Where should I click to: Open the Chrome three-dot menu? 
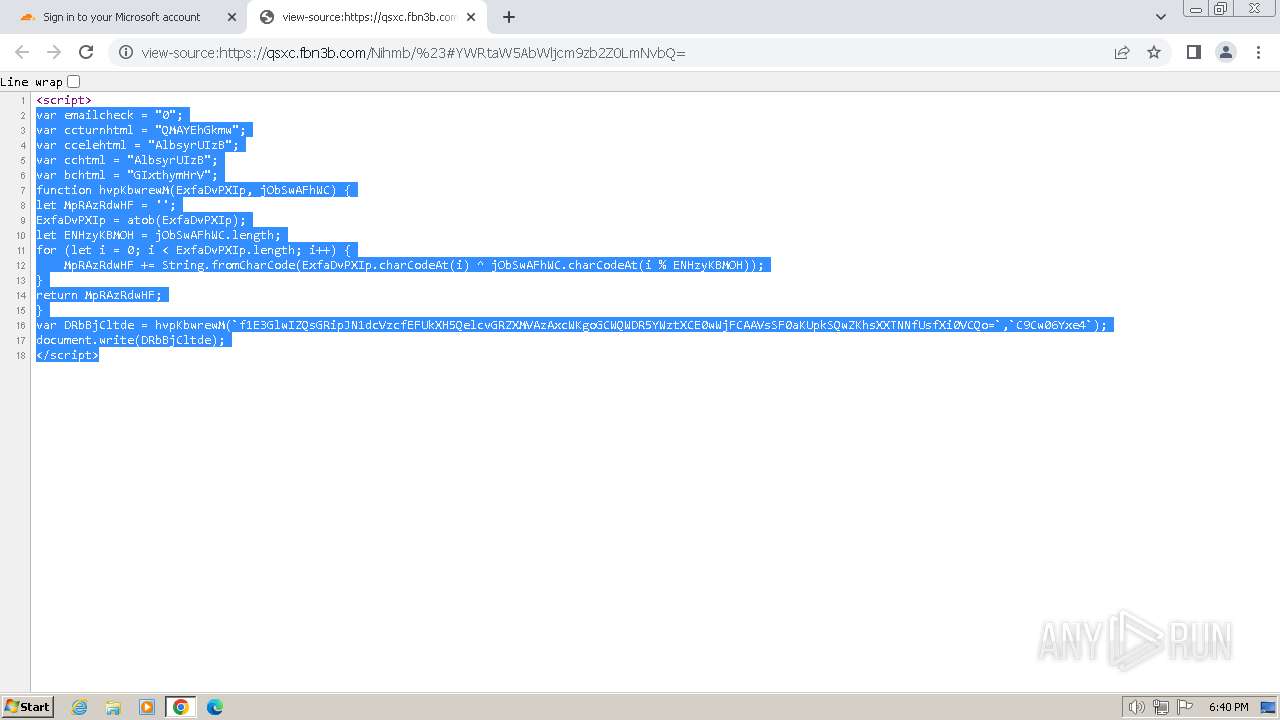pos(1258,52)
